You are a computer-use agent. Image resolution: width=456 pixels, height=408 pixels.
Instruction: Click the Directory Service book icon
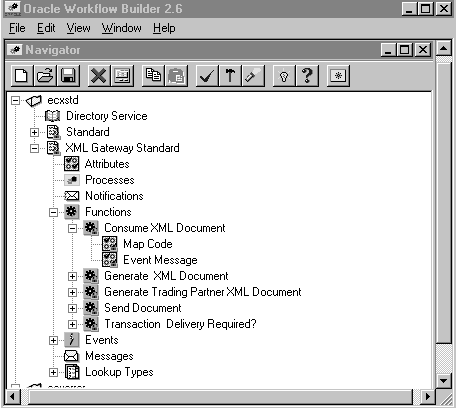click(53, 116)
